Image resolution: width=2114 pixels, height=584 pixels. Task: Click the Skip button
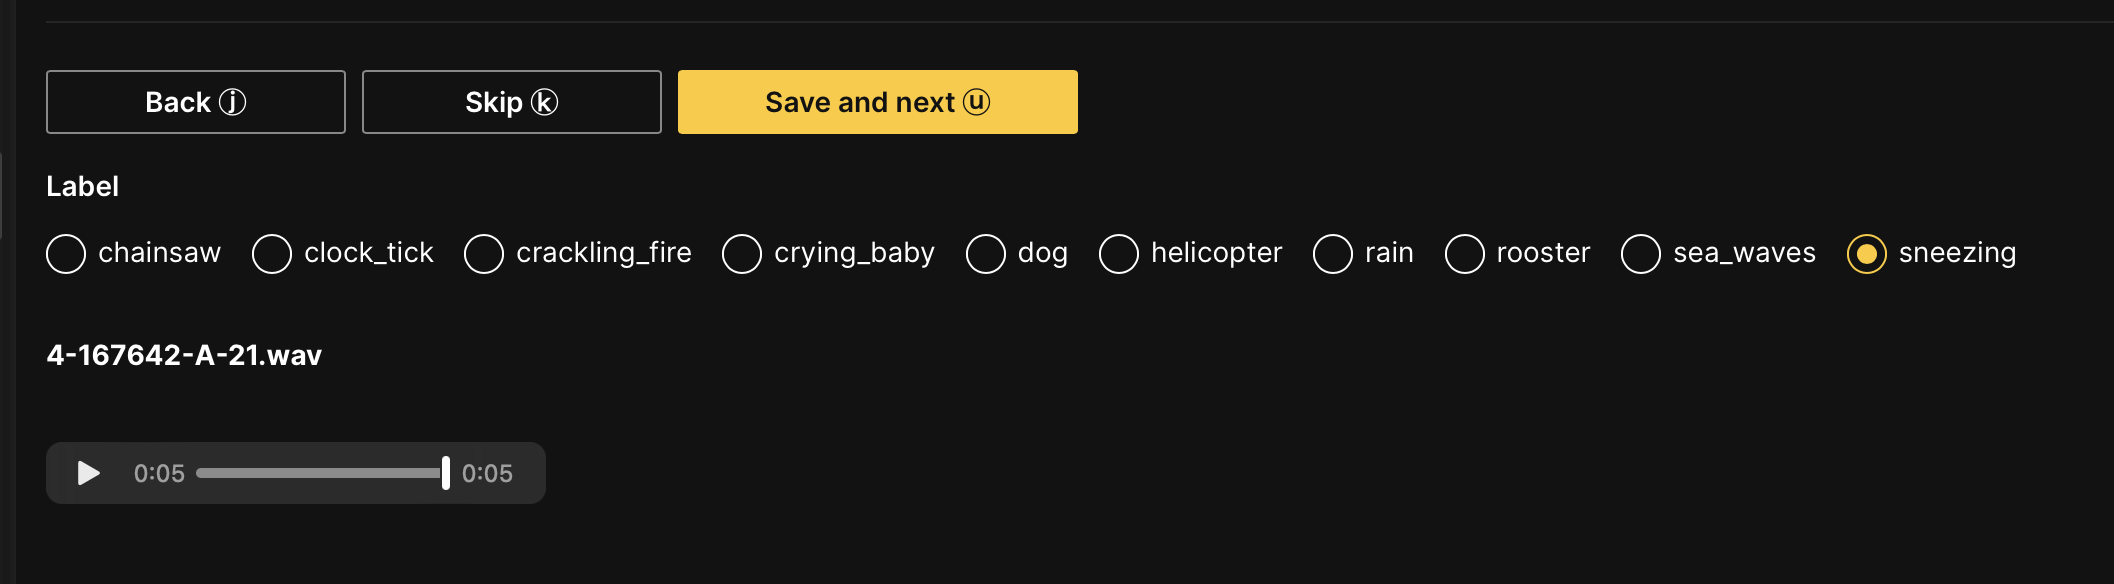coord(511,101)
